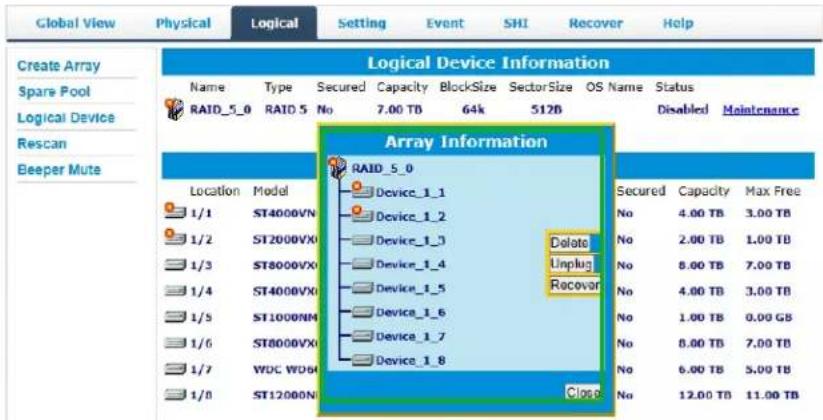Image resolution: width=823 pixels, height=420 pixels.
Task: Select Device_1_7 label in array tree
Action: (x=410, y=337)
